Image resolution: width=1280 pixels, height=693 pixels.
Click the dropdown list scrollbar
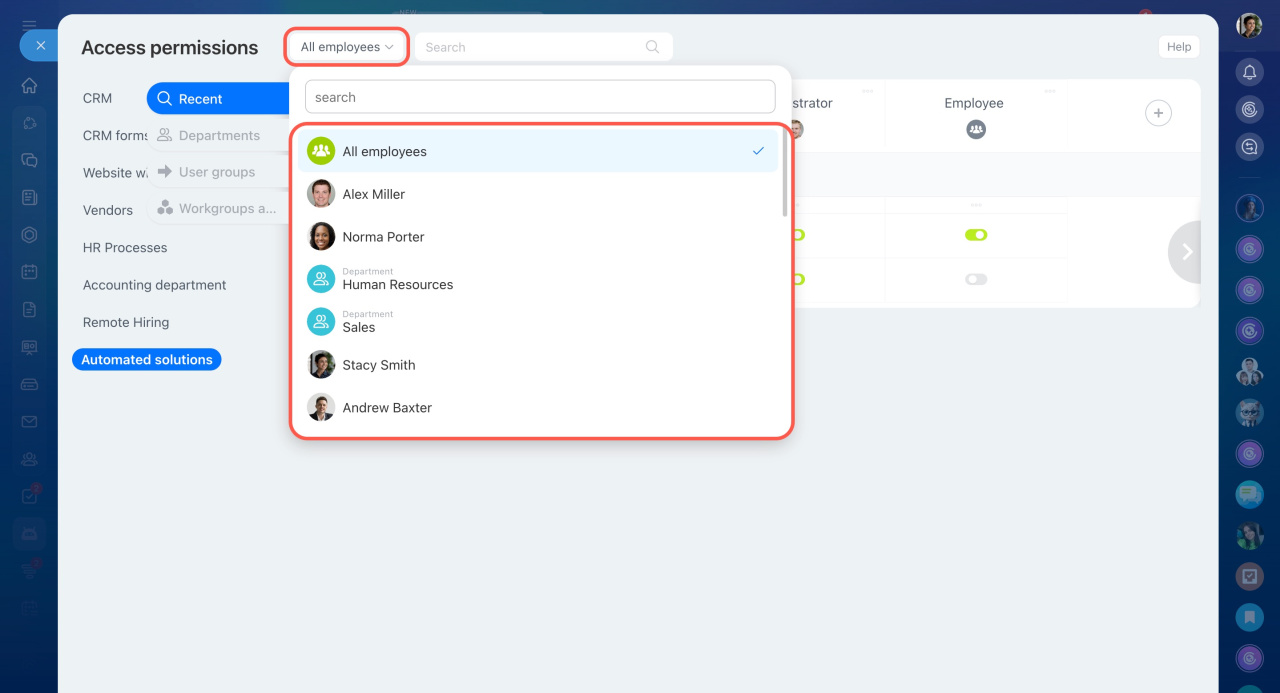click(x=785, y=175)
